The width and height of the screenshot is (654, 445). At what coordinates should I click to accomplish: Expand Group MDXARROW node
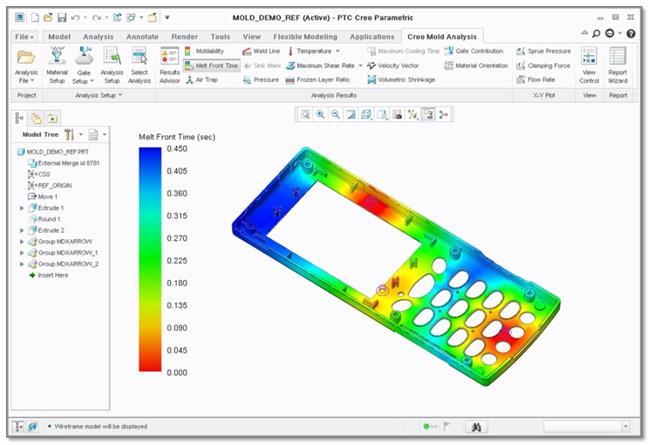pyautogui.click(x=22, y=241)
